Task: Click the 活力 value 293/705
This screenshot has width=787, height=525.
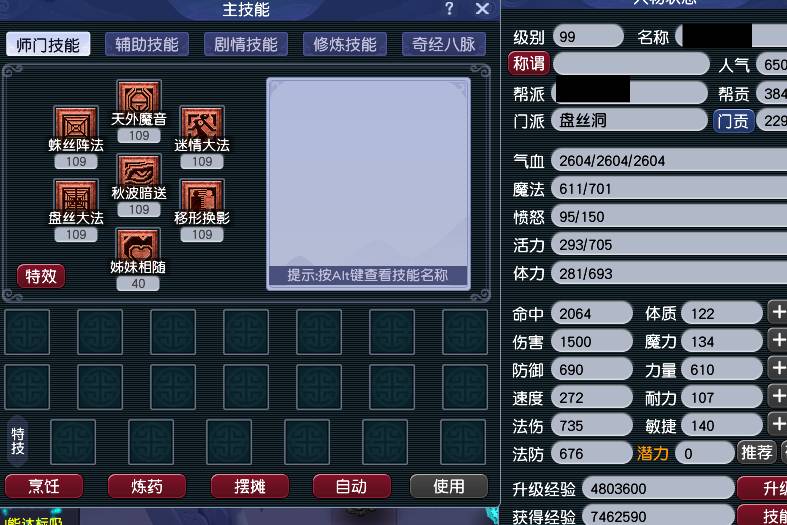Action: 669,245
